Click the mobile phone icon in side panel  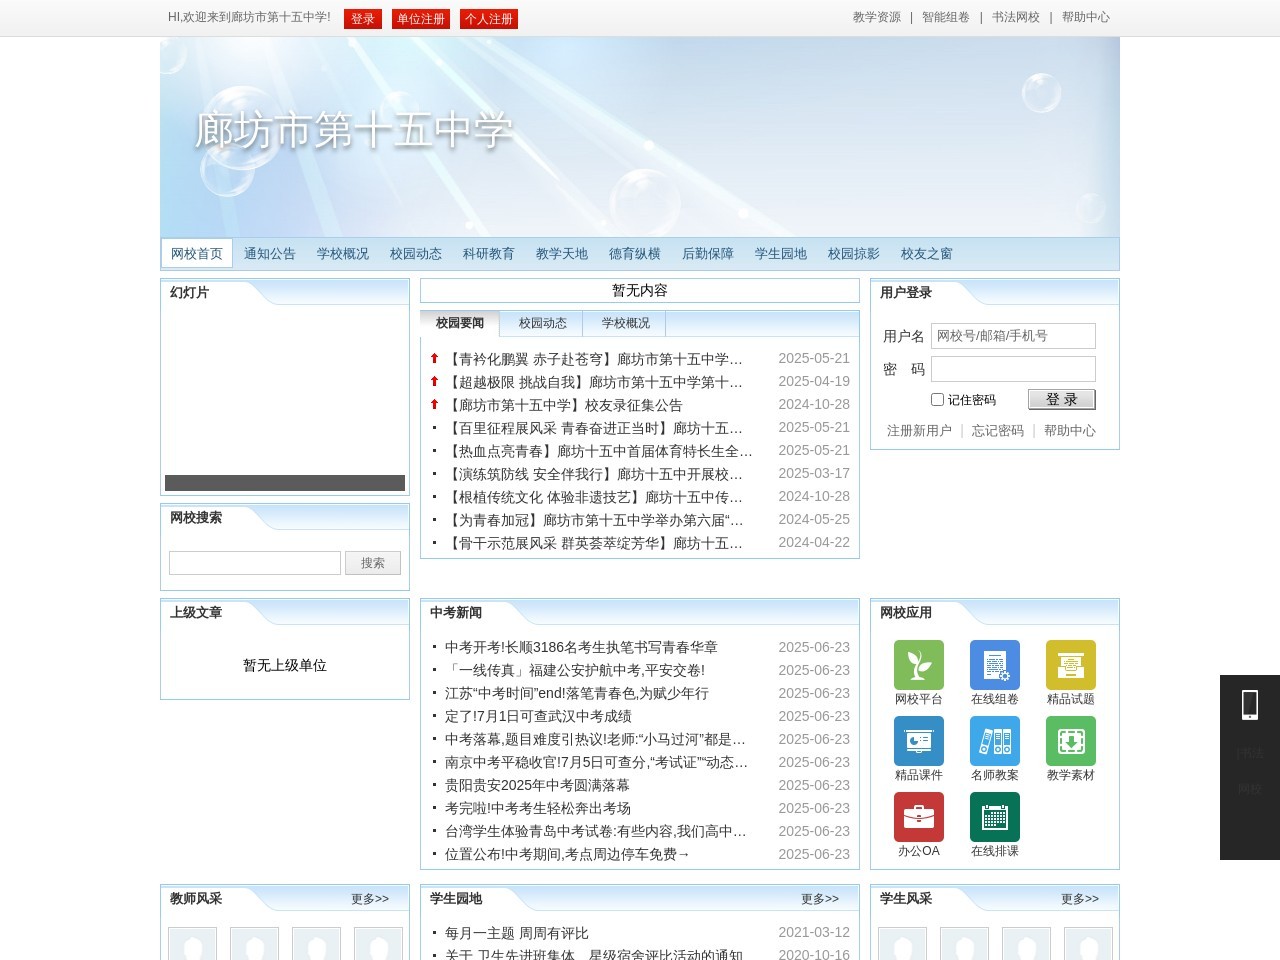pyautogui.click(x=1250, y=705)
